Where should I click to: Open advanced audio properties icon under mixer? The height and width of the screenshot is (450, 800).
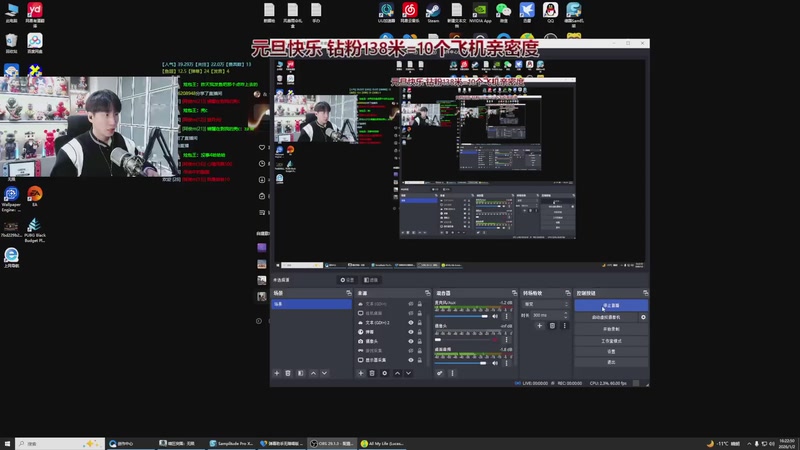click(x=439, y=373)
